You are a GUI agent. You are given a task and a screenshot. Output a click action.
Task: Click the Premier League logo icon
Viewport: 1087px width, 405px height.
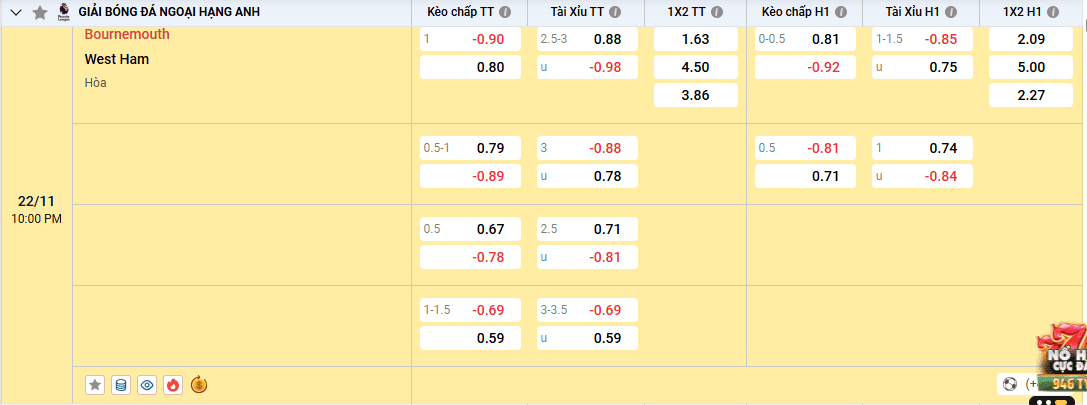(63, 12)
